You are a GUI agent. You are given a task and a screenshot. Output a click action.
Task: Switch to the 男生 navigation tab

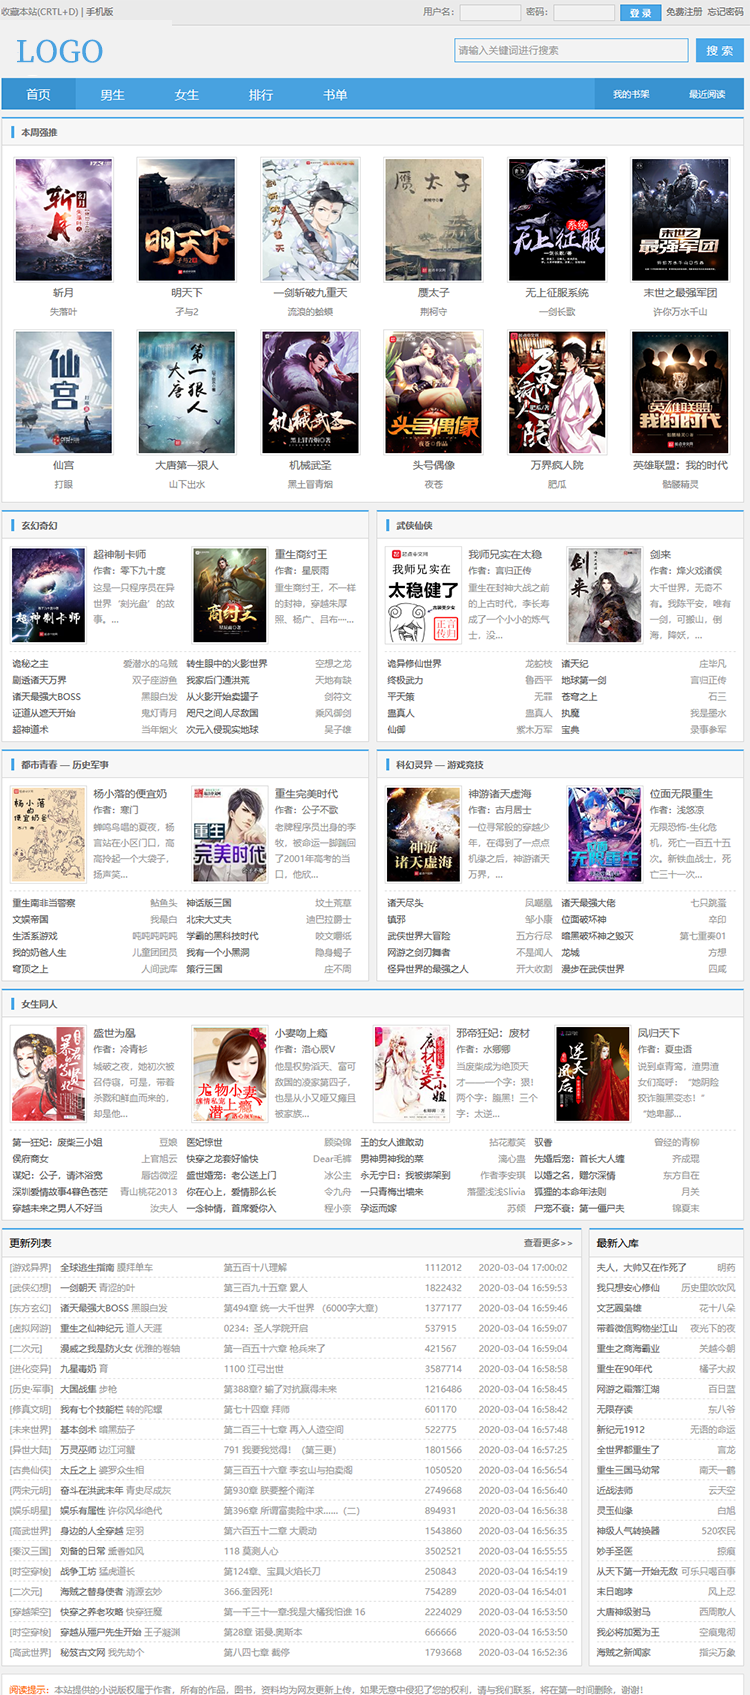point(112,94)
